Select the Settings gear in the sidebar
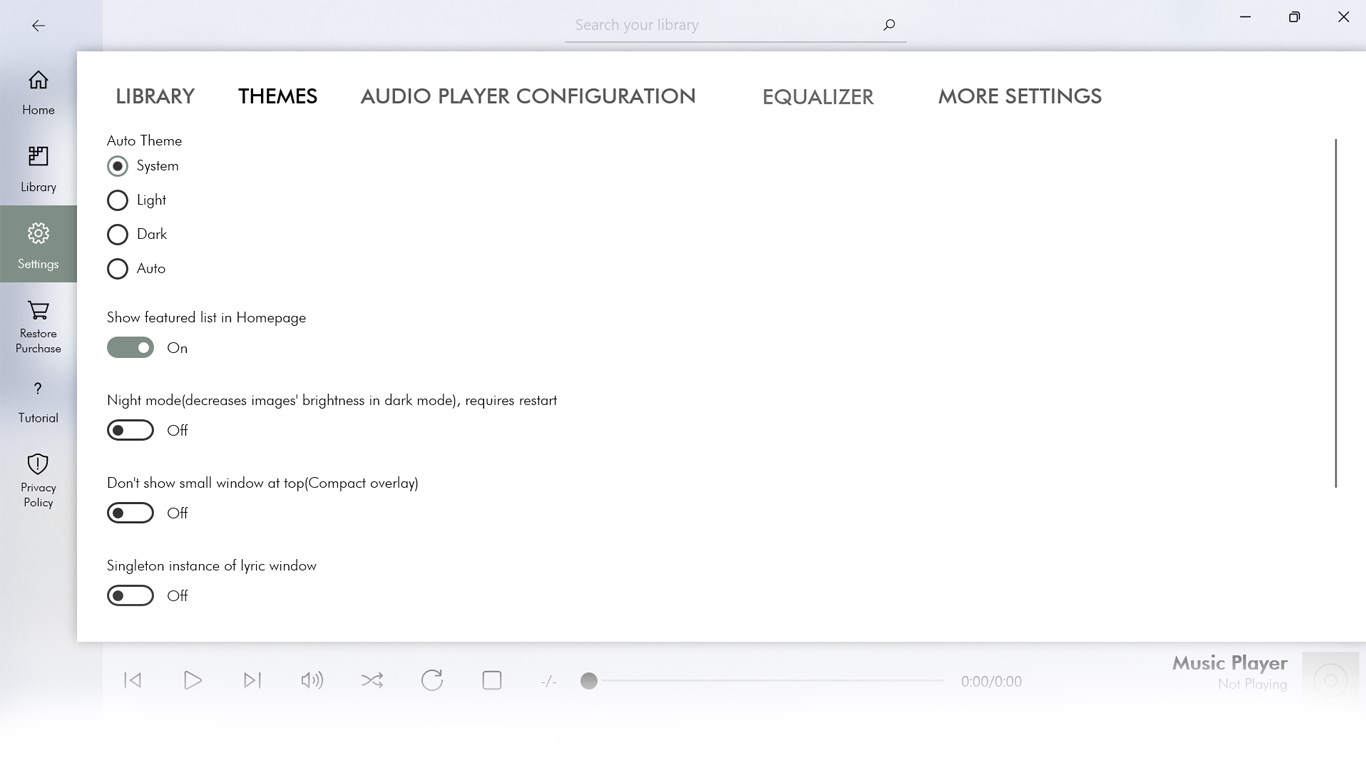This screenshot has width=1366, height=768. click(38, 243)
